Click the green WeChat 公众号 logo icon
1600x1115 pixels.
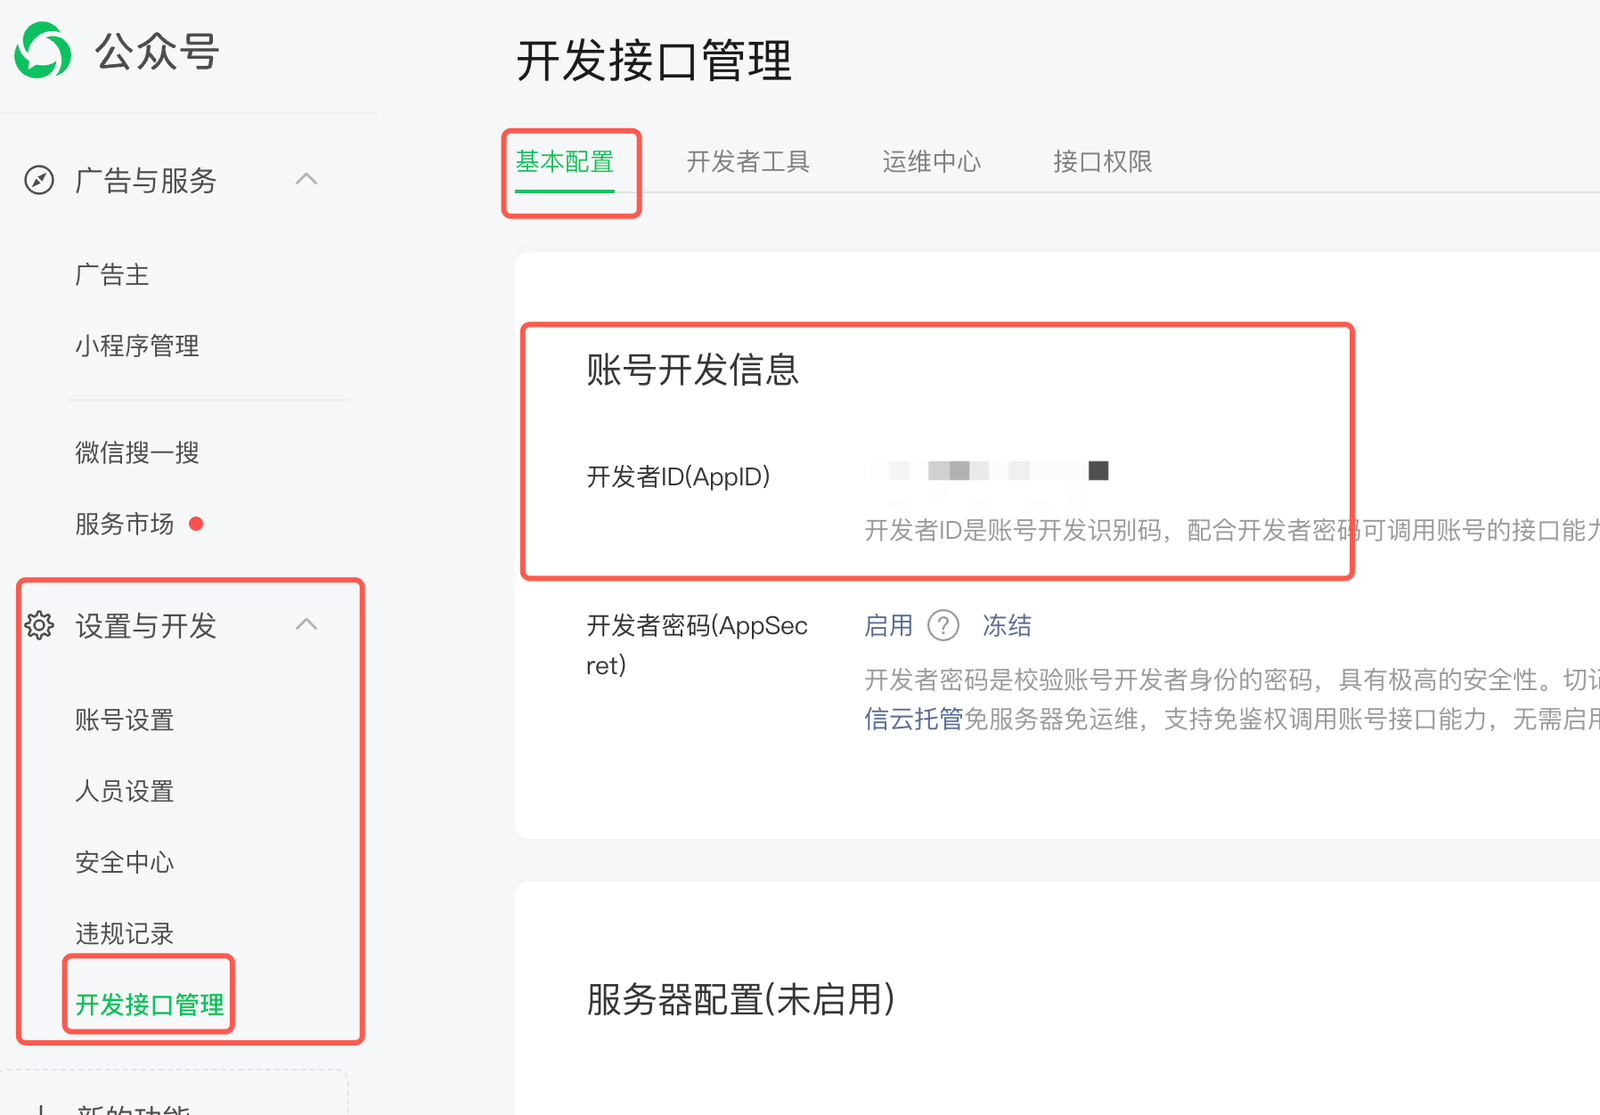[43, 50]
